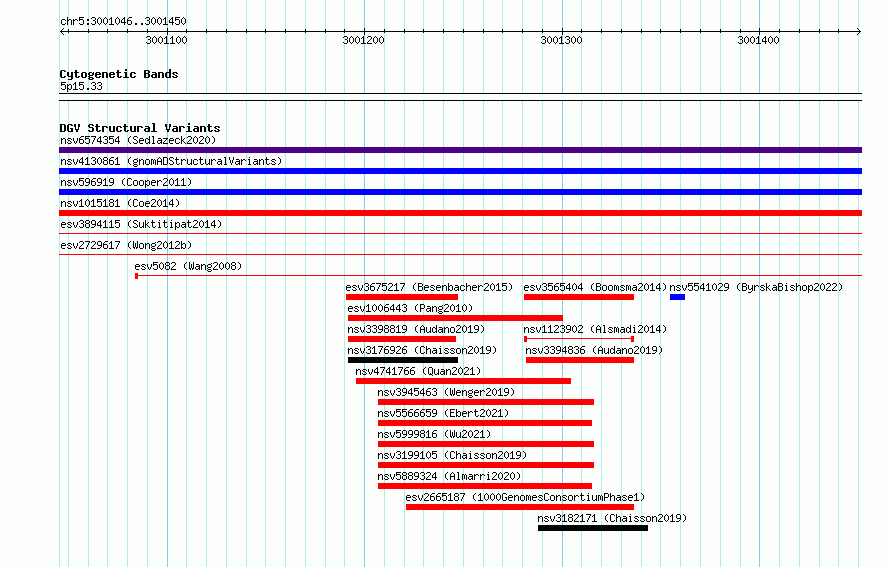Open nsv3199105 (Chaisson2019) label
The height and width of the screenshot is (567, 890).
452,455
